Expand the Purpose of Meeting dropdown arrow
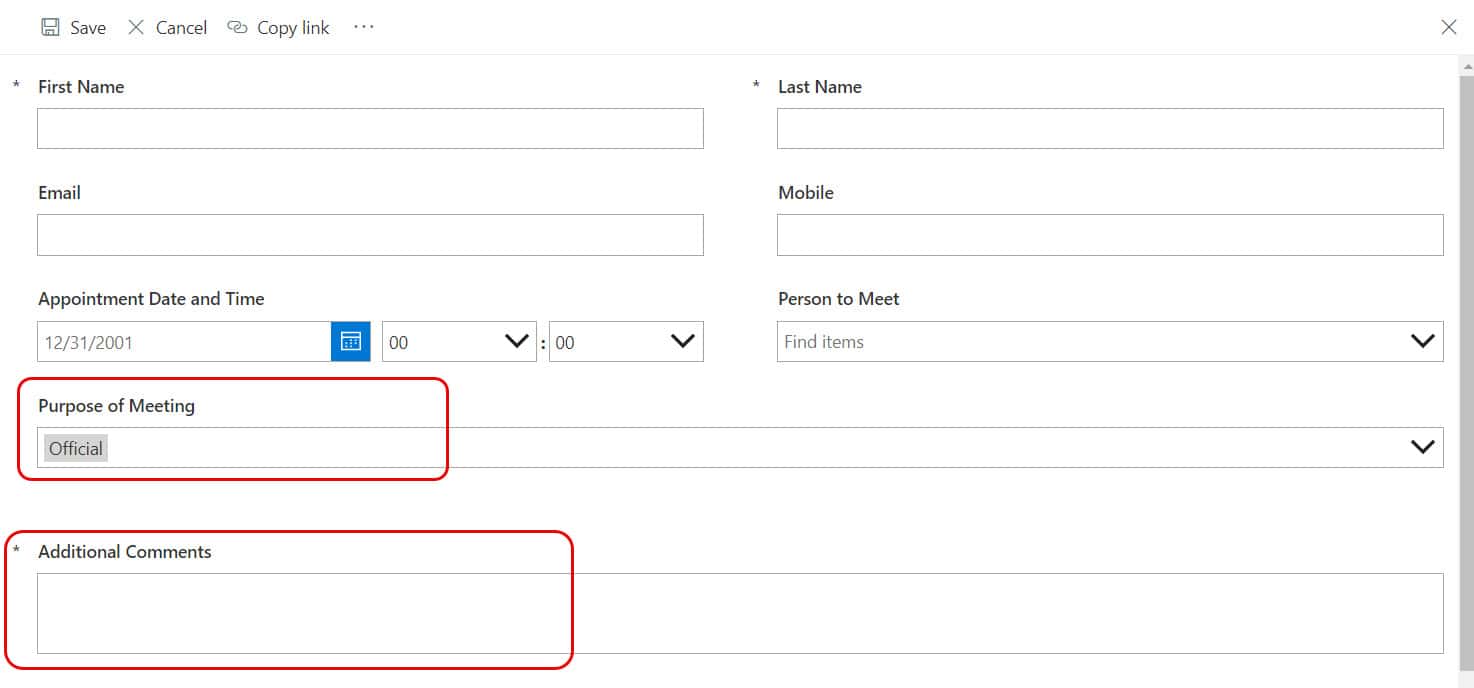Image resolution: width=1474 pixels, height=688 pixels. (1422, 447)
